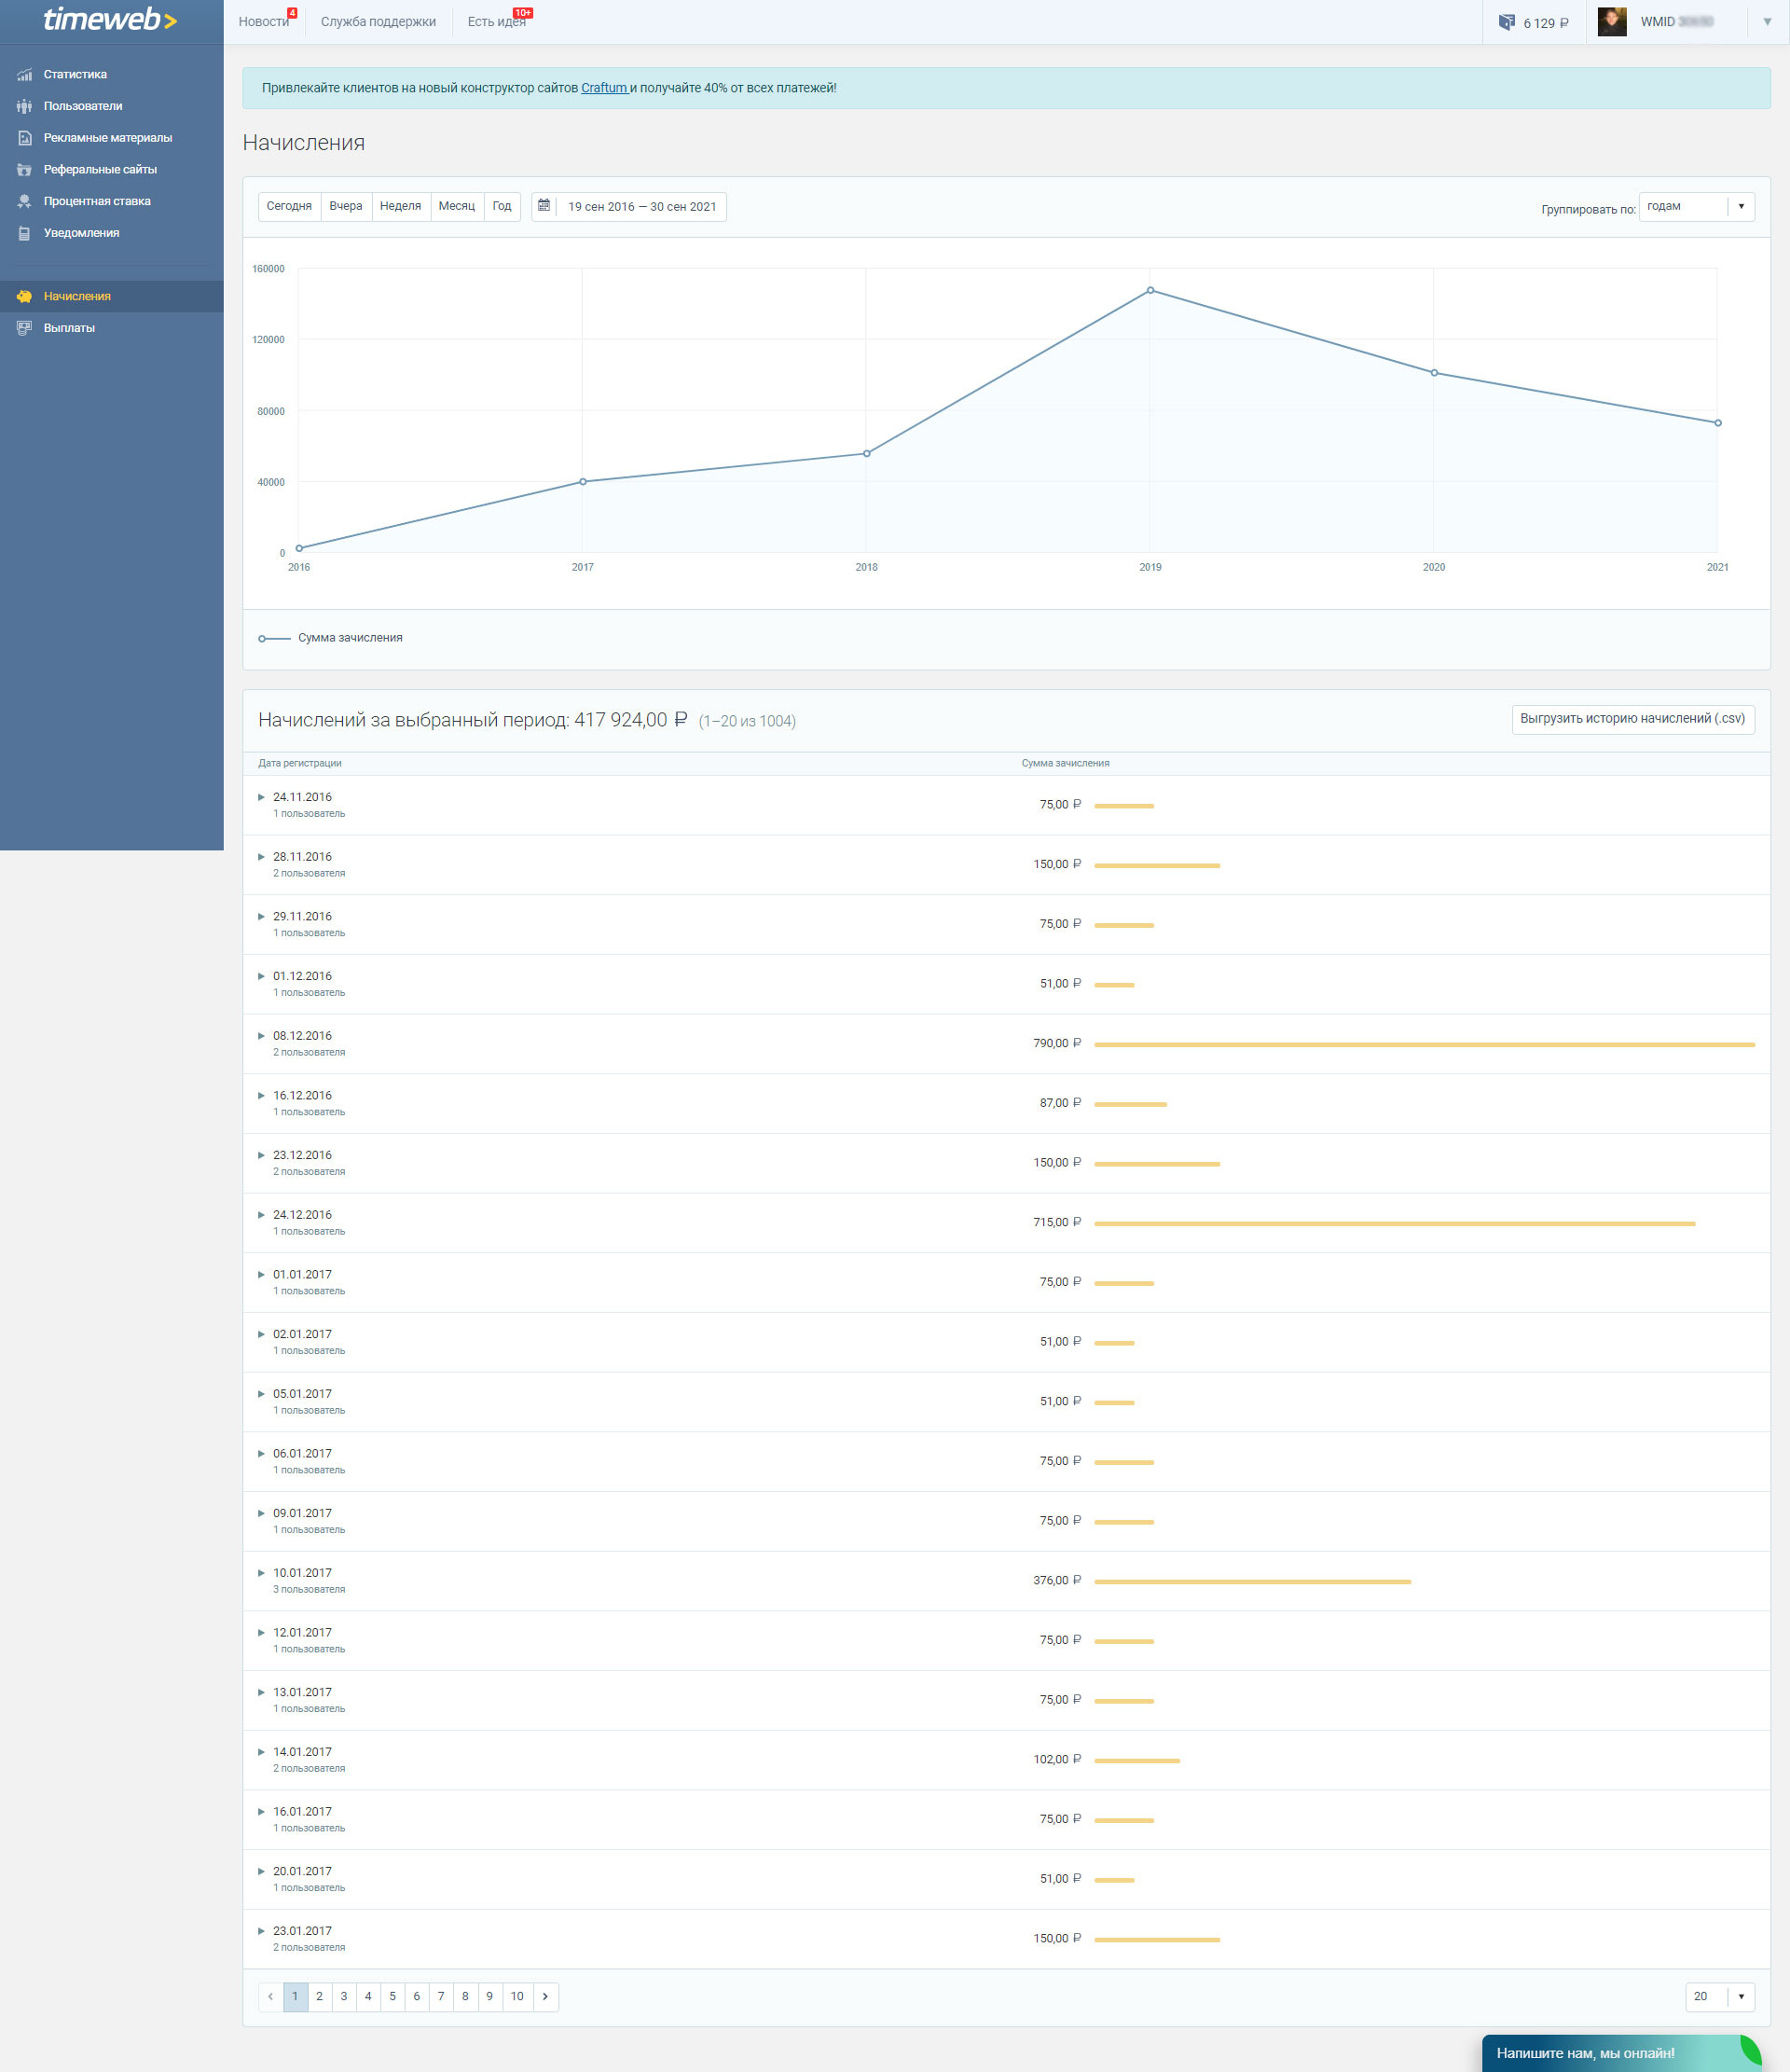Click the Реферальные сайты icon

tap(24, 170)
